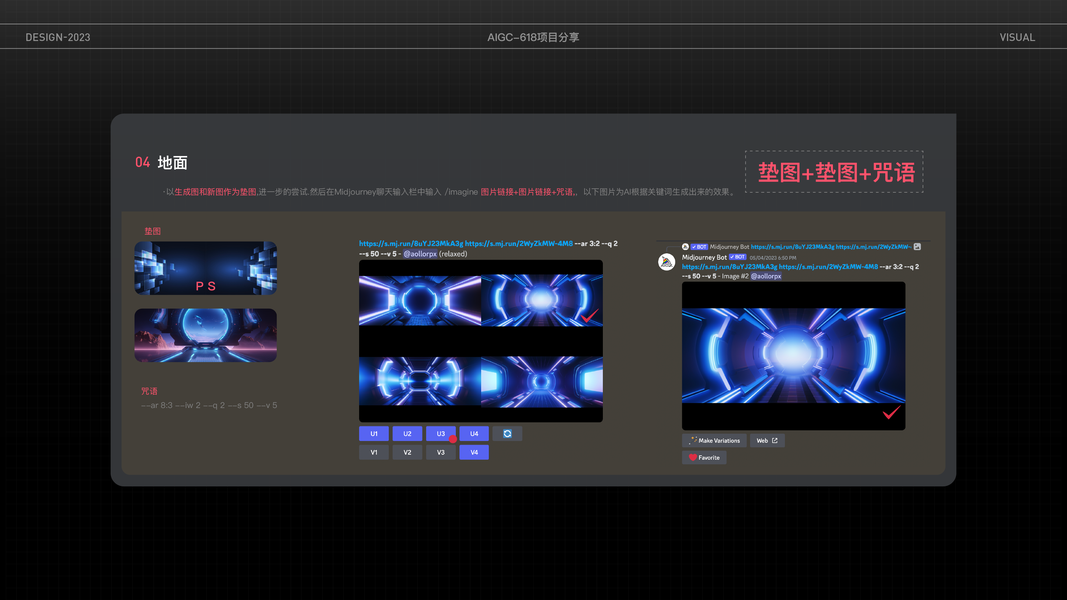
Task: Click the DESIGN-2023 header text
Action: (58, 37)
